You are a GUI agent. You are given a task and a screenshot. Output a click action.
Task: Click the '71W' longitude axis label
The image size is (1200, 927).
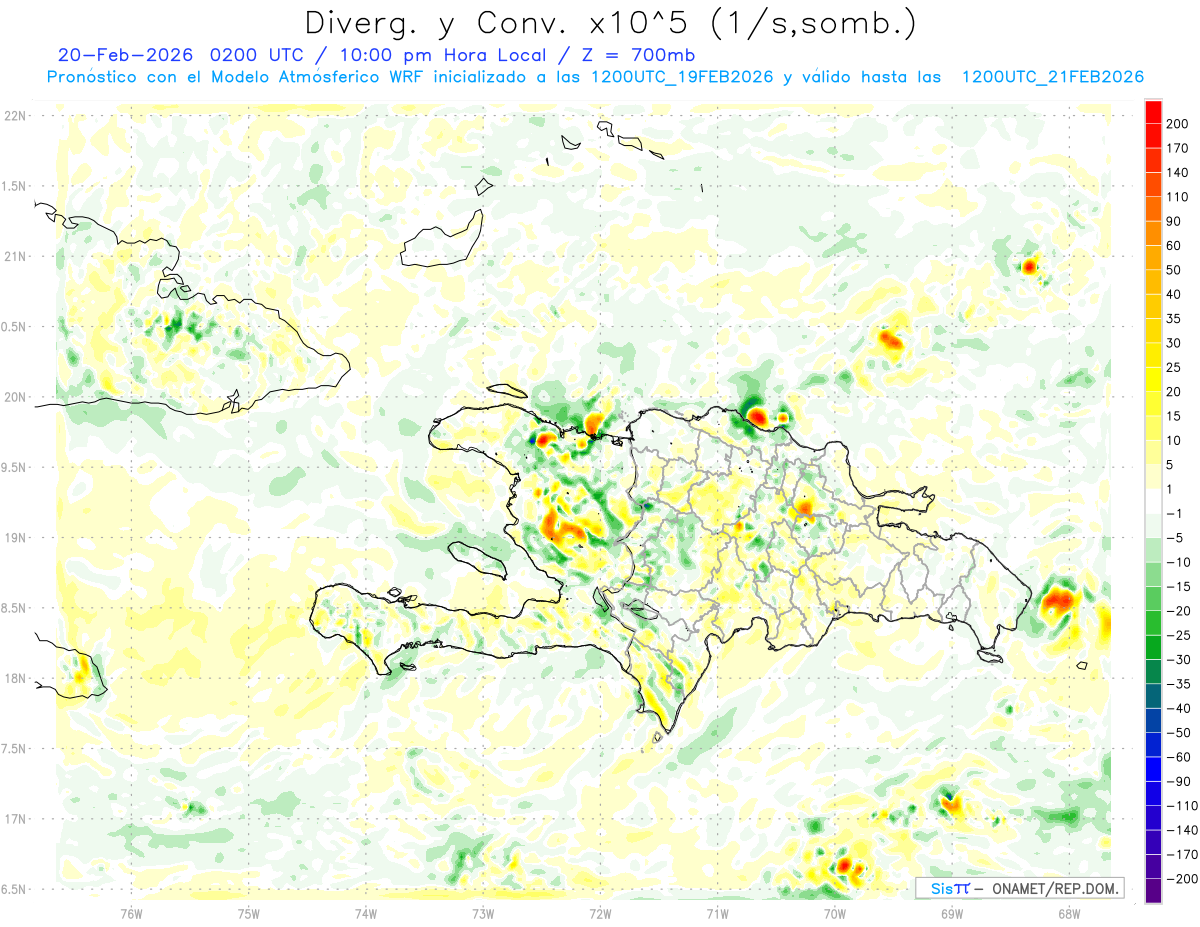(717, 913)
